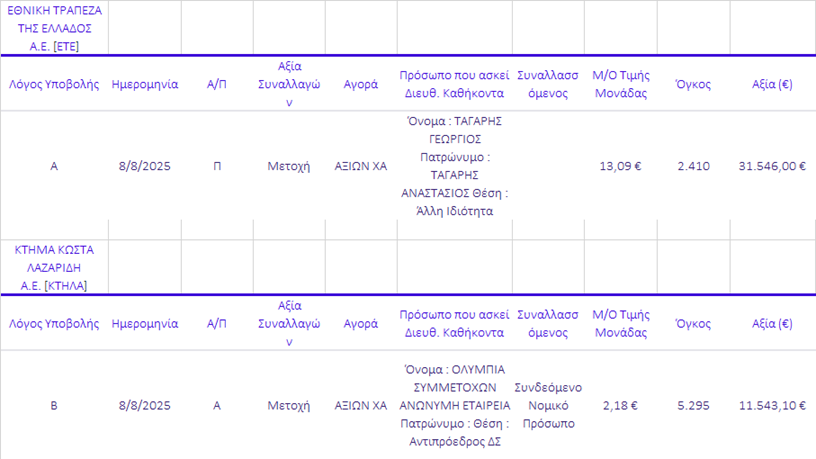This screenshot has width=816, height=459.
Task: Click the unit price 13,09 €
Action: 620,166
